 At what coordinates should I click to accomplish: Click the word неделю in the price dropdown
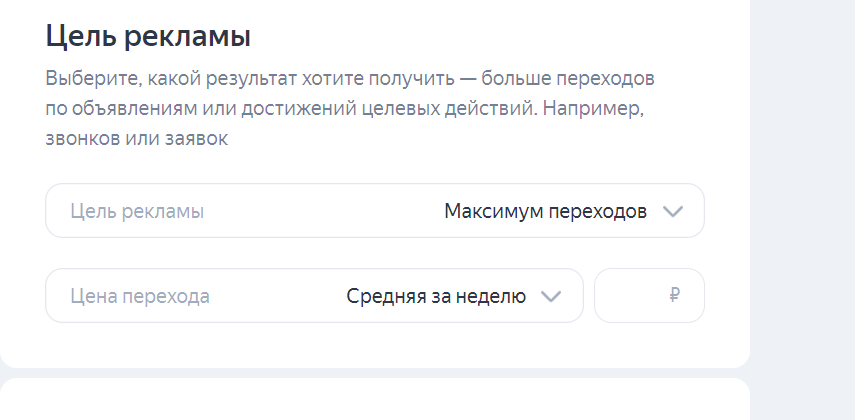[x=494, y=296]
